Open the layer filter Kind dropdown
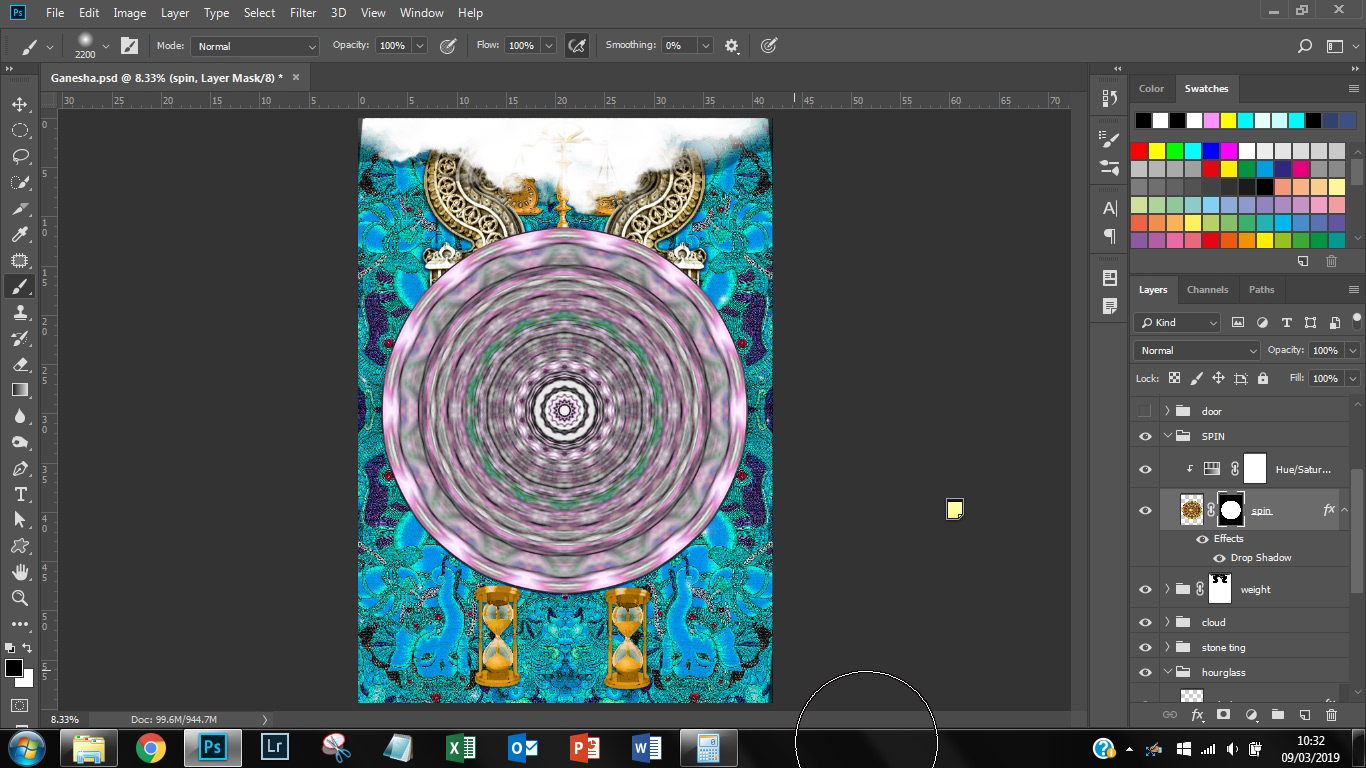 tap(1177, 323)
